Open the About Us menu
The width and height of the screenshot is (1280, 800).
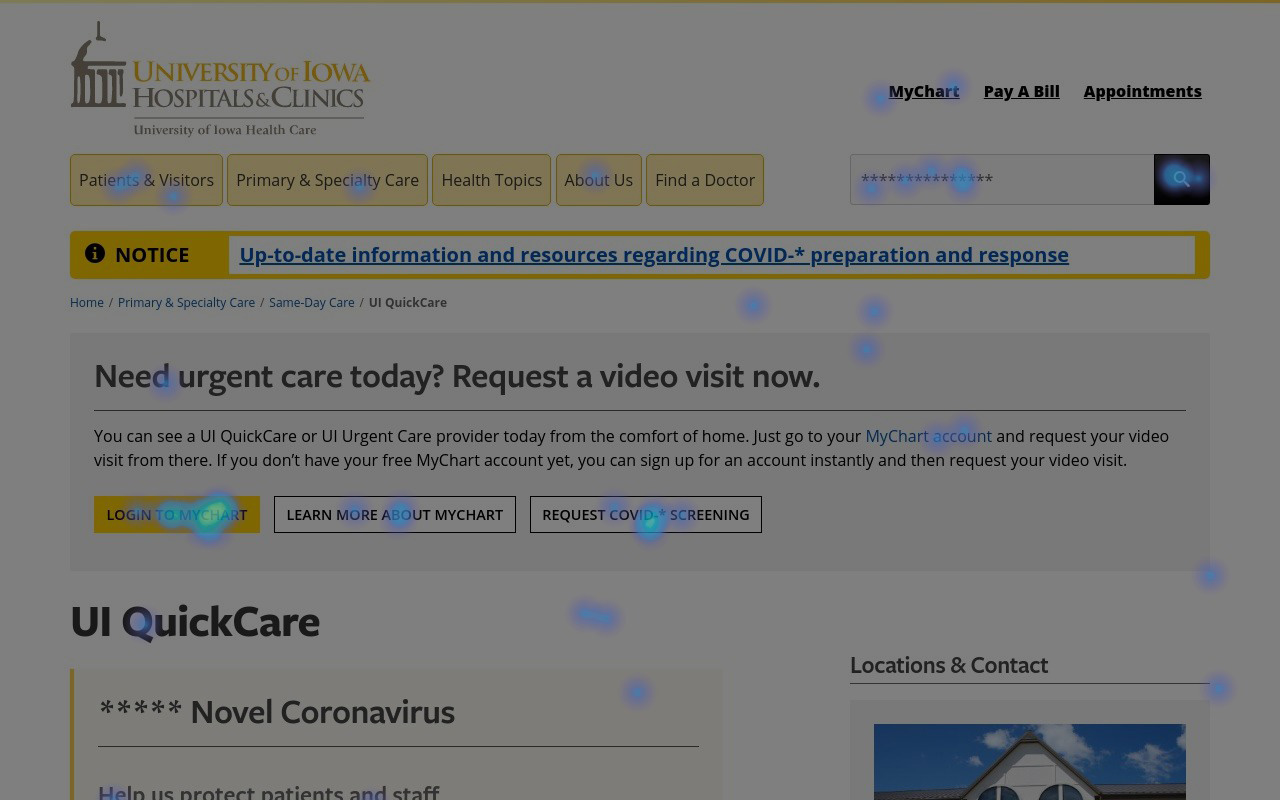point(598,180)
